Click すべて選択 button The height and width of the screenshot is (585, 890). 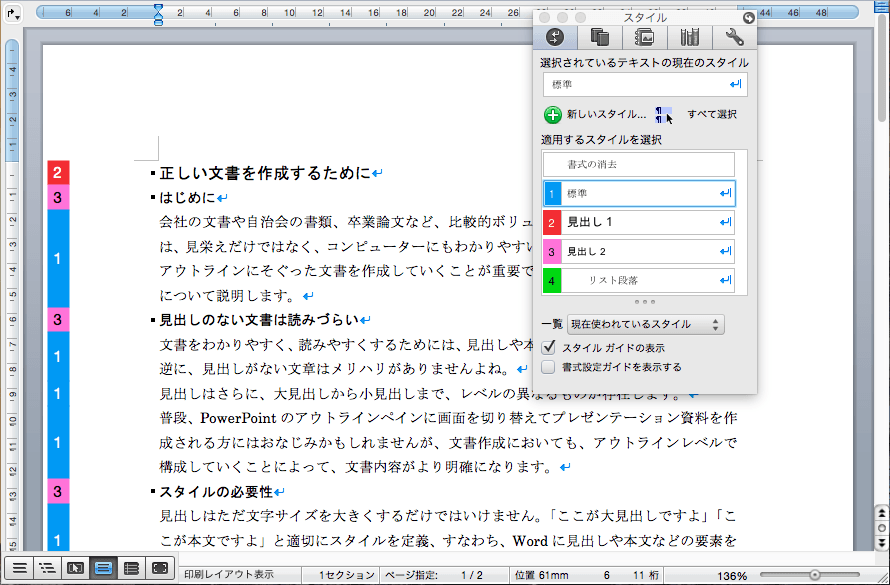pyautogui.click(x=712, y=115)
